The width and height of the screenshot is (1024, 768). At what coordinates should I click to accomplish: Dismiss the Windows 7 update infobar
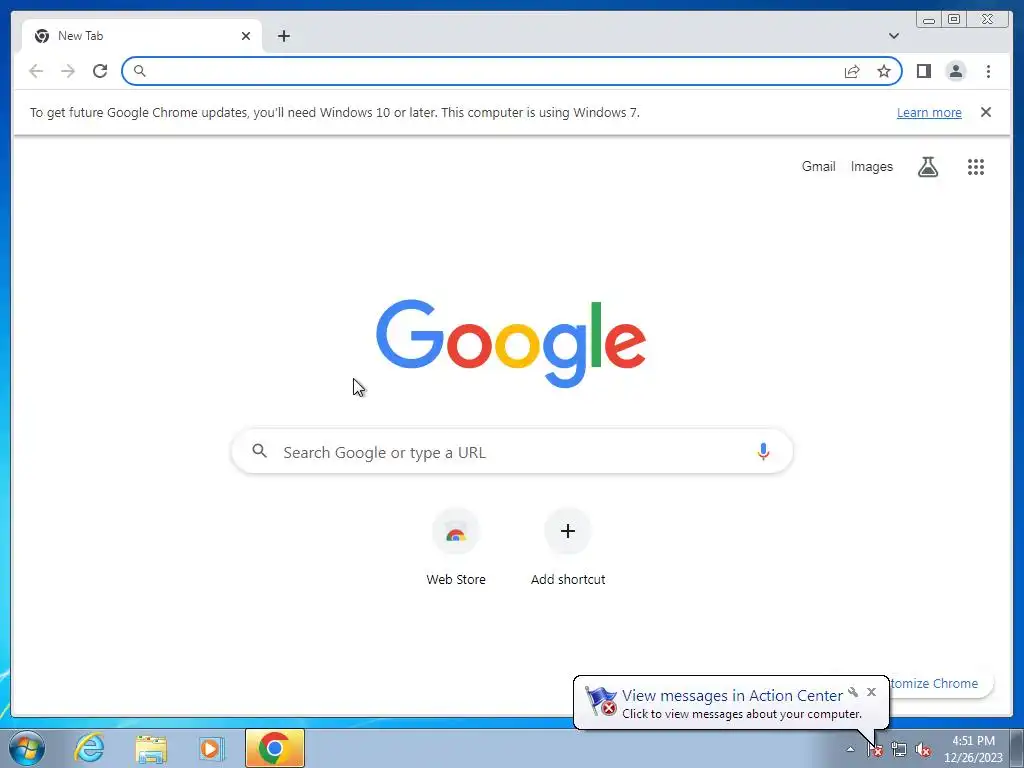986,112
